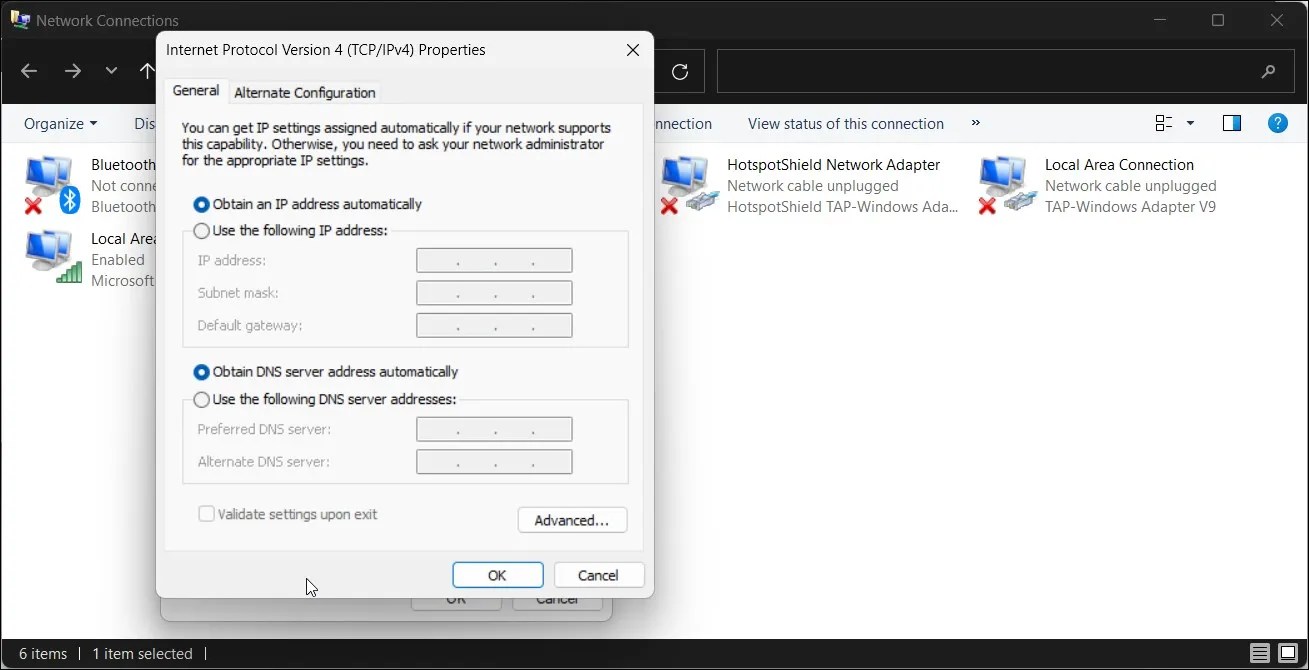1309x670 pixels.
Task: Select Use the following IP address
Action: pos(201,230)
